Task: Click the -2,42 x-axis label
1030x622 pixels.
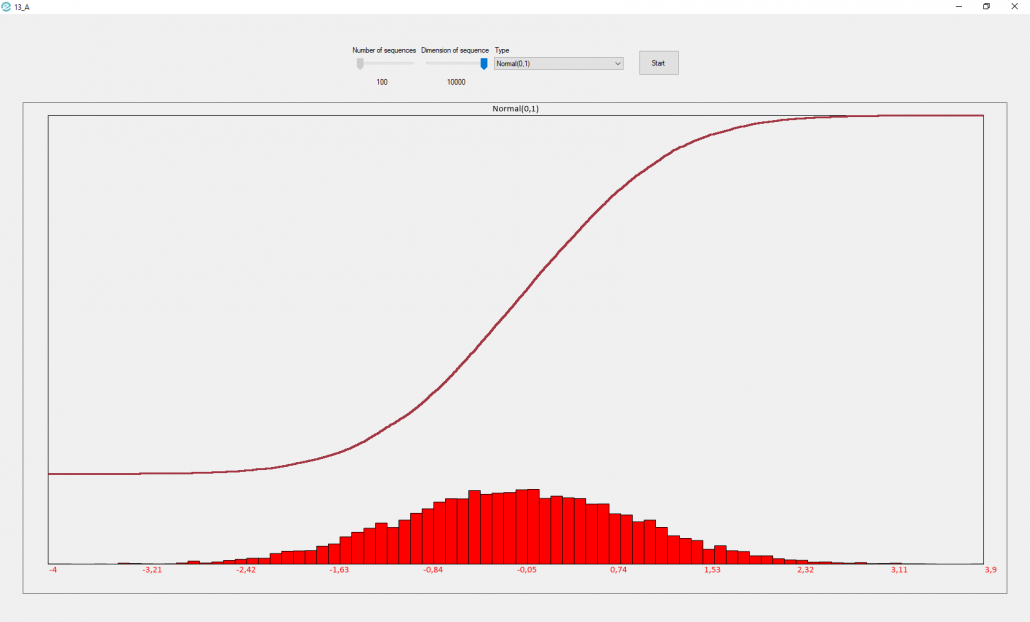Action: pyautogui.click(x=245, y=570)
